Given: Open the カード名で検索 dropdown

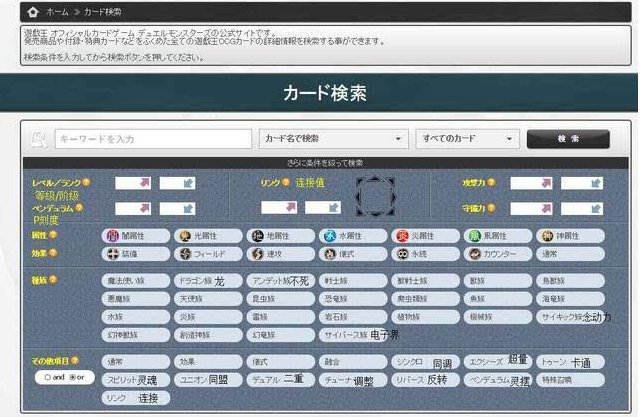Looking at the screenshot, I should (334, 139).
